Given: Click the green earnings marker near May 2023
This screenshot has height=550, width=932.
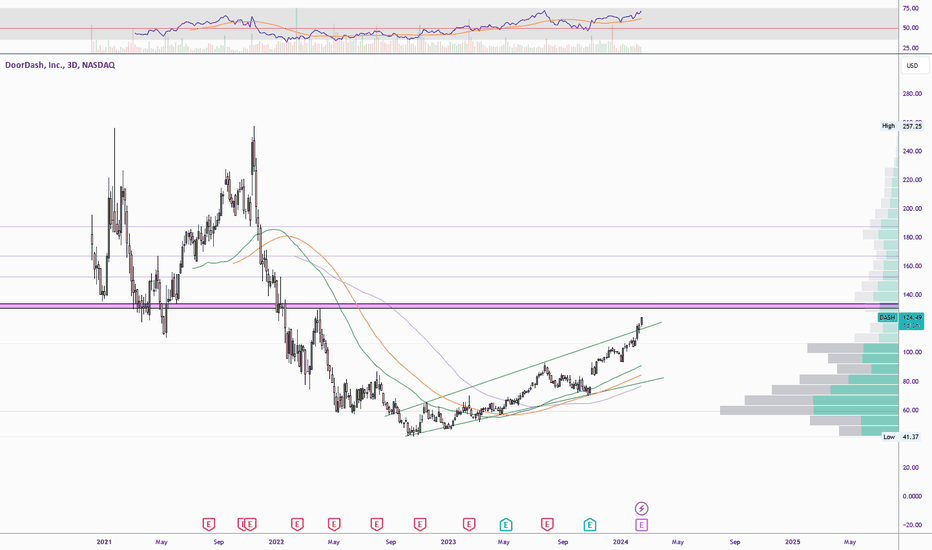Looking at the screenshot, I should coord(505,524).
